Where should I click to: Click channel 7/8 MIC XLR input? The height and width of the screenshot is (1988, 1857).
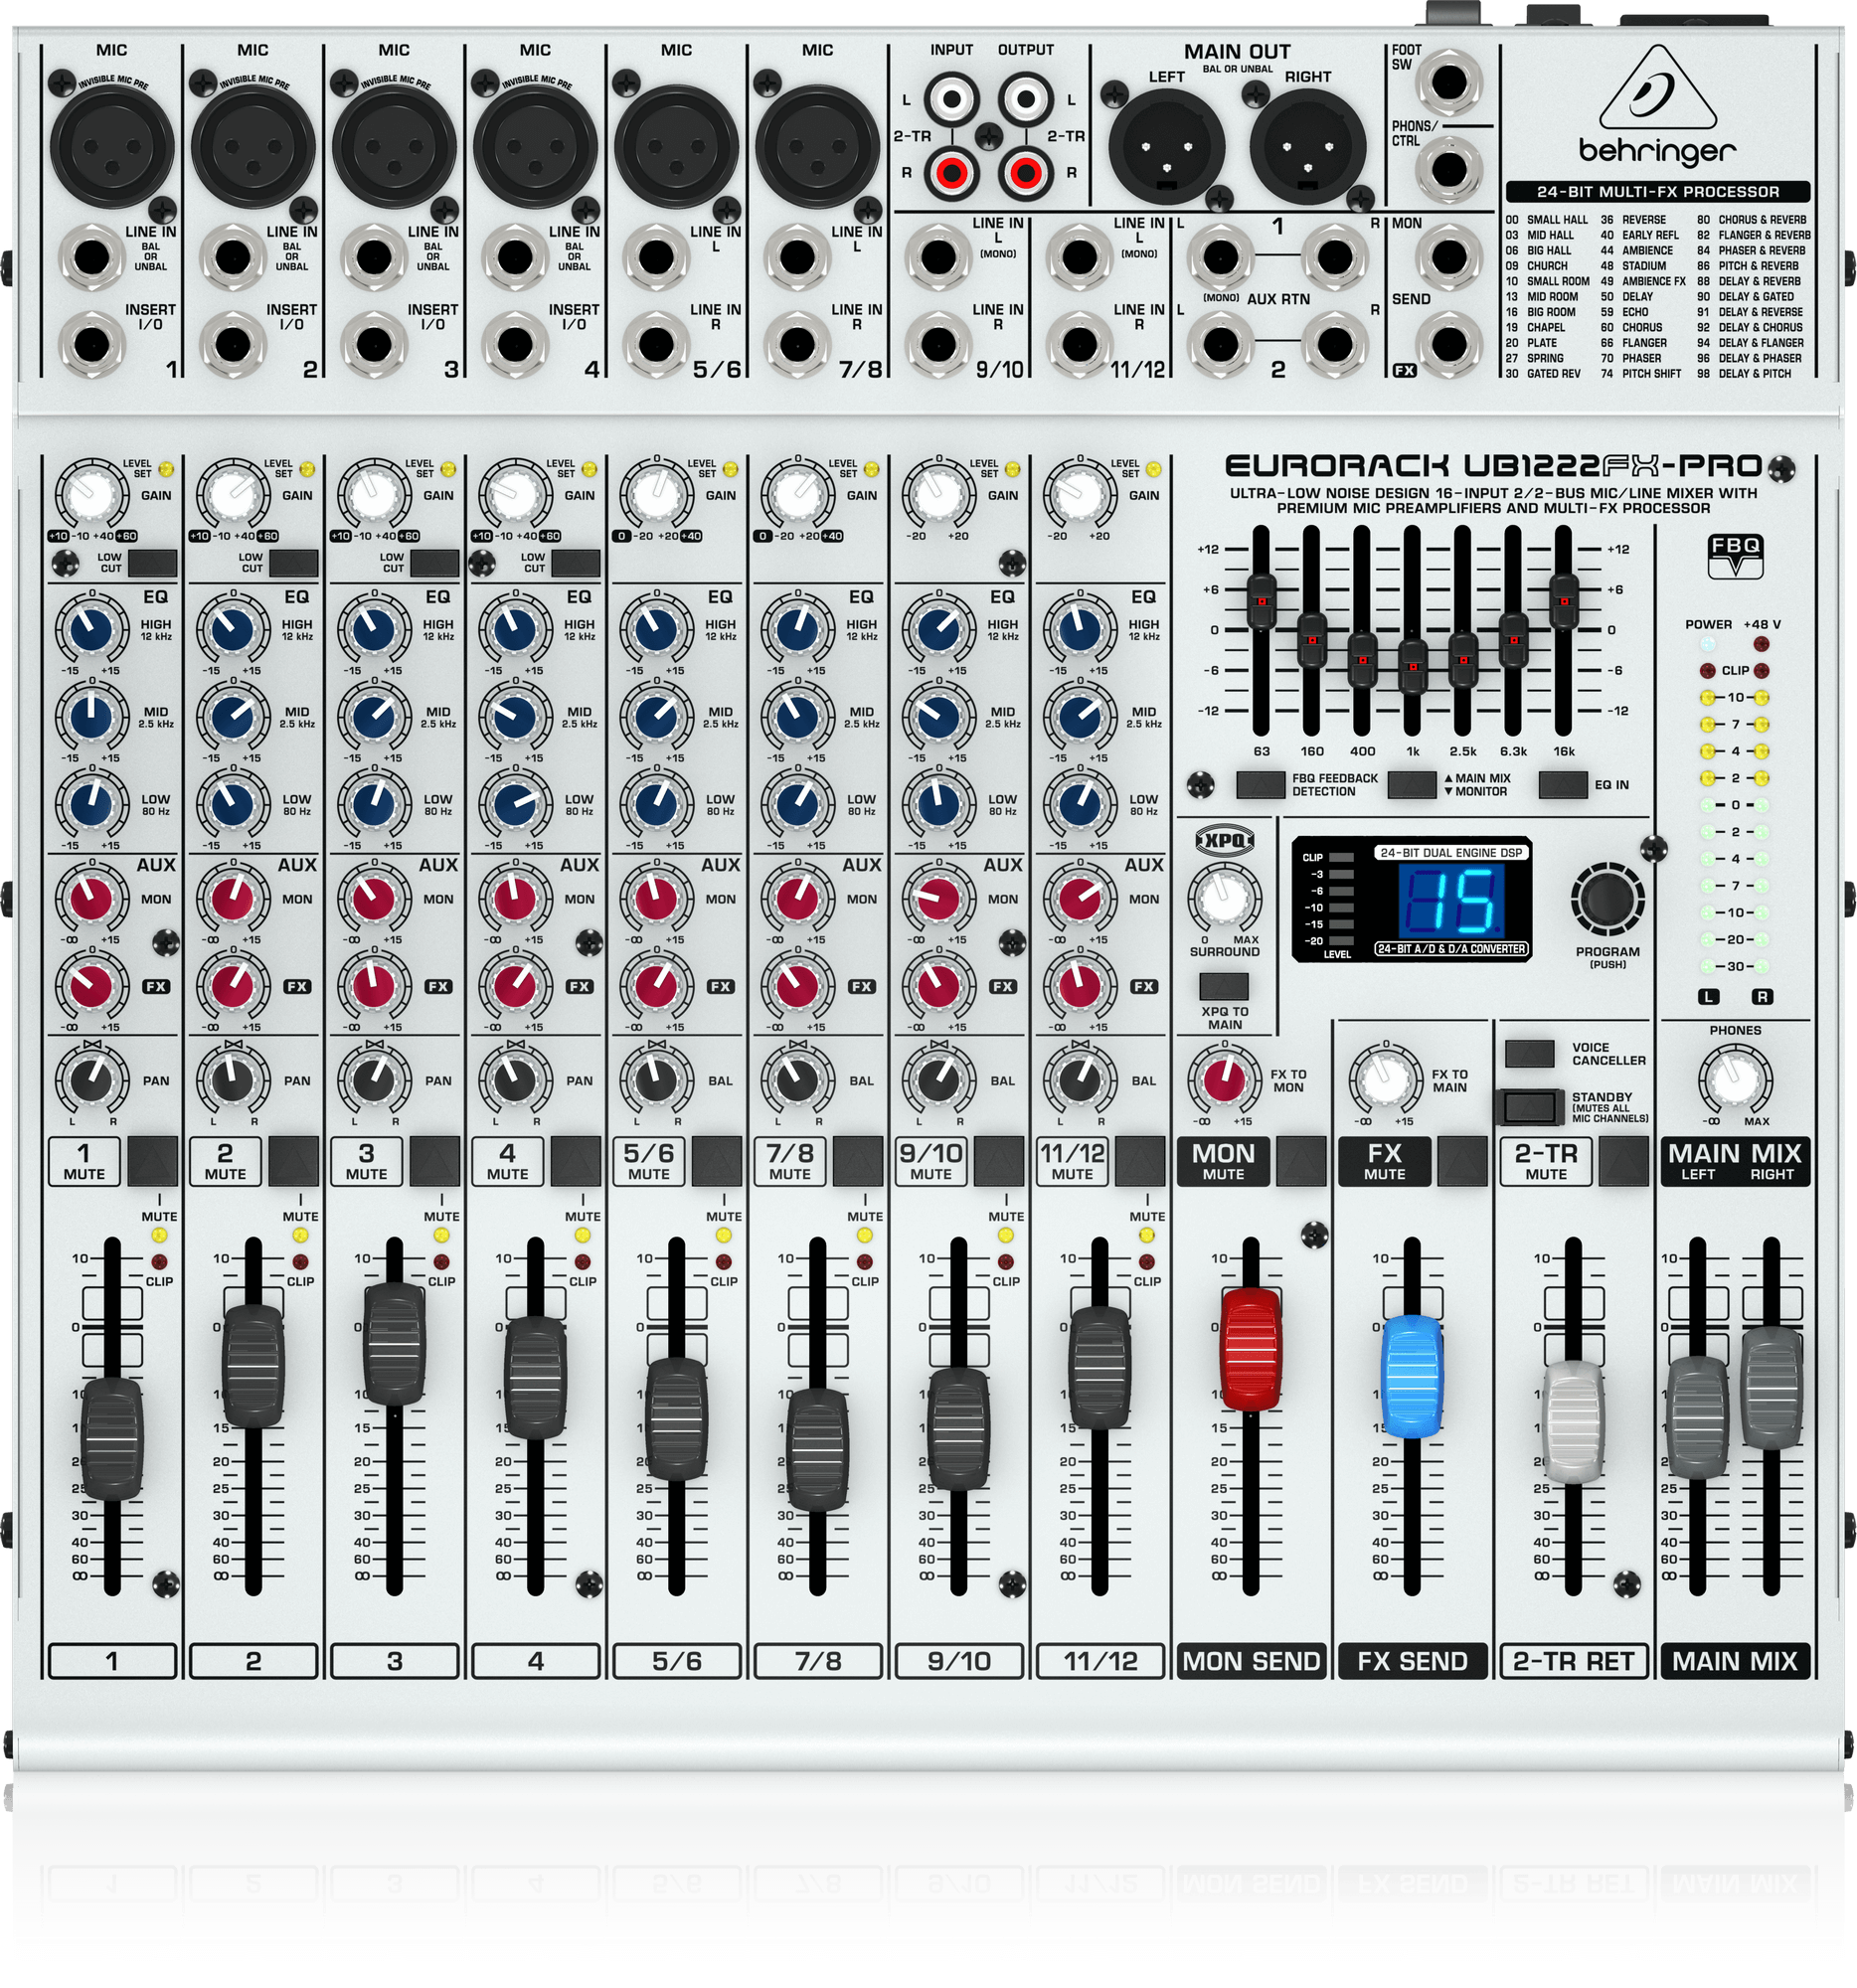pos(817,147)
